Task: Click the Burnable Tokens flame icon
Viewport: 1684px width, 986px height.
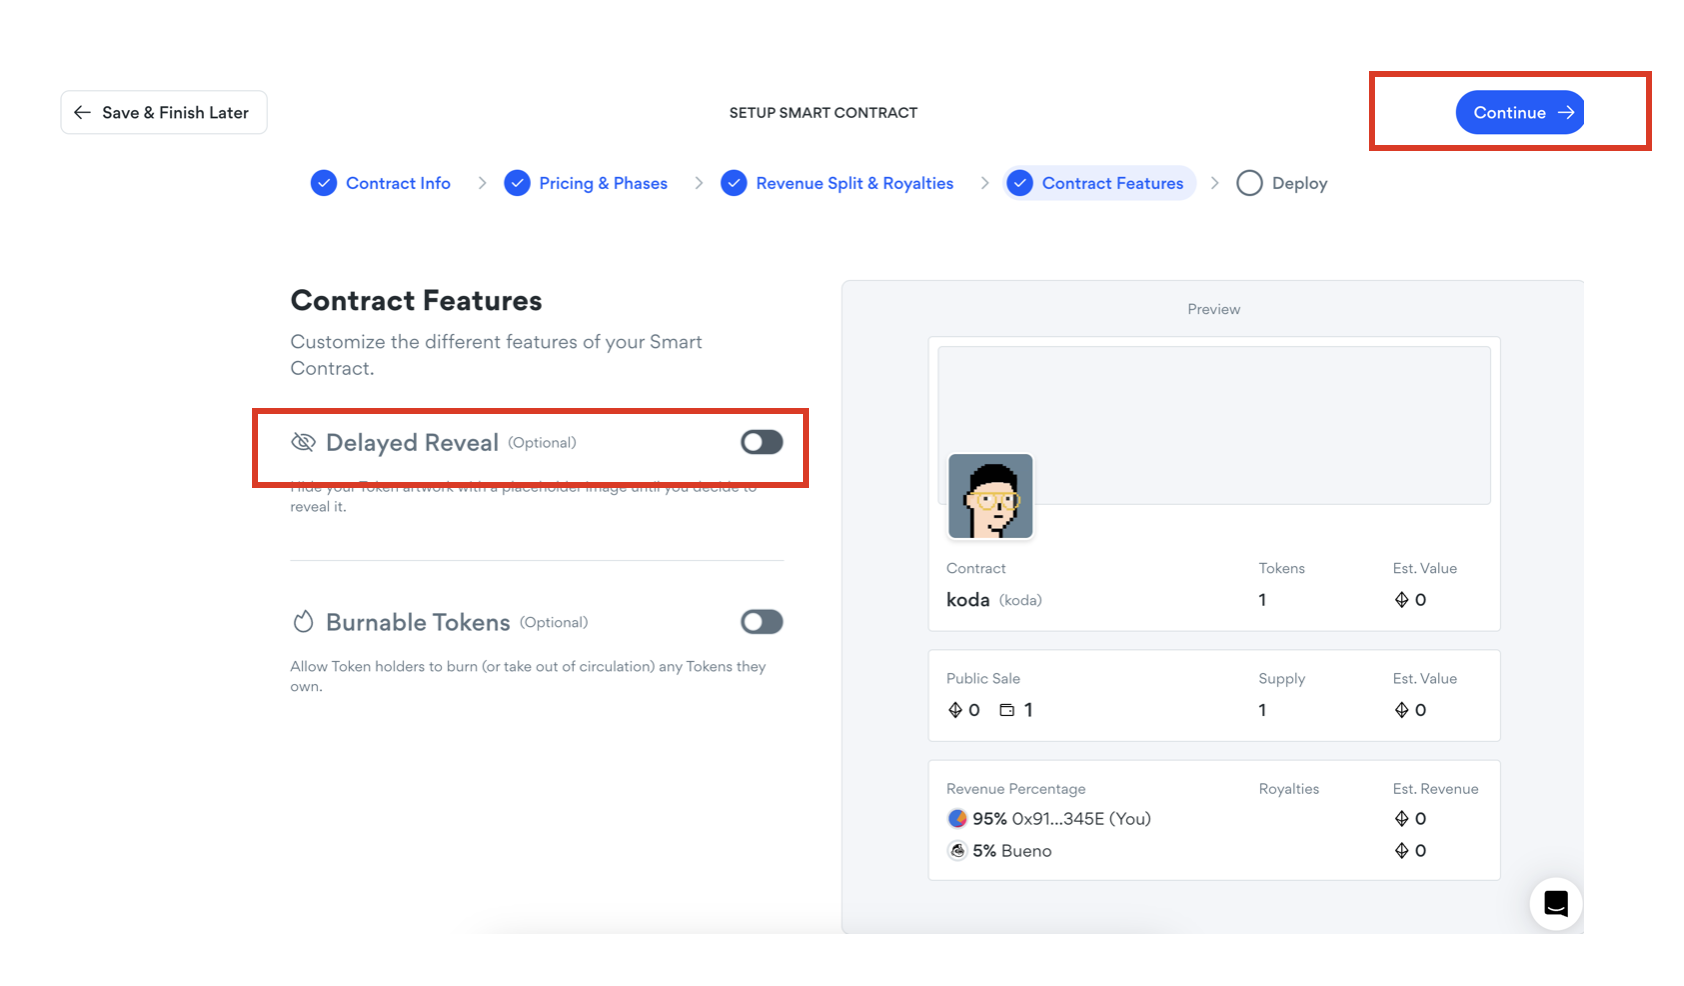Action: (x=303, y=622)
